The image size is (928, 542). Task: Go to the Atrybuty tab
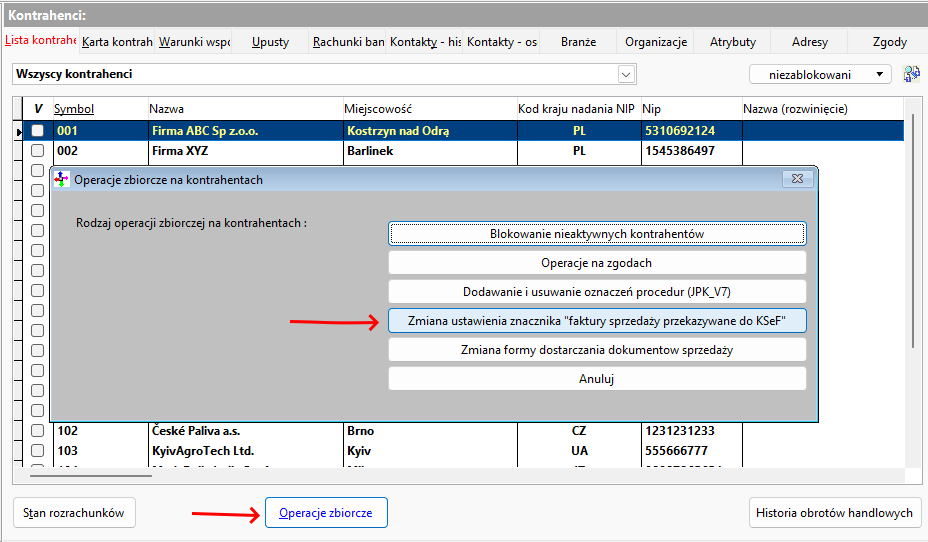click(733, 42)
